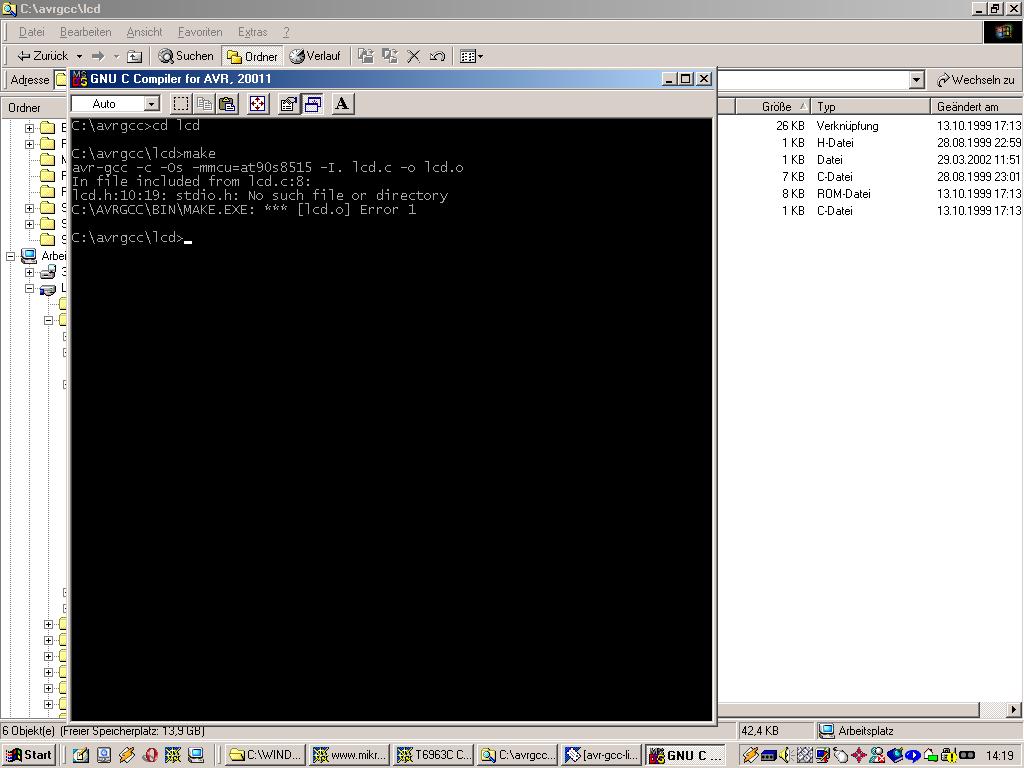Select the Arbeitsplatz computer icon in tree
This screenshot has width=1024, height=768.
tap(29, 255)
